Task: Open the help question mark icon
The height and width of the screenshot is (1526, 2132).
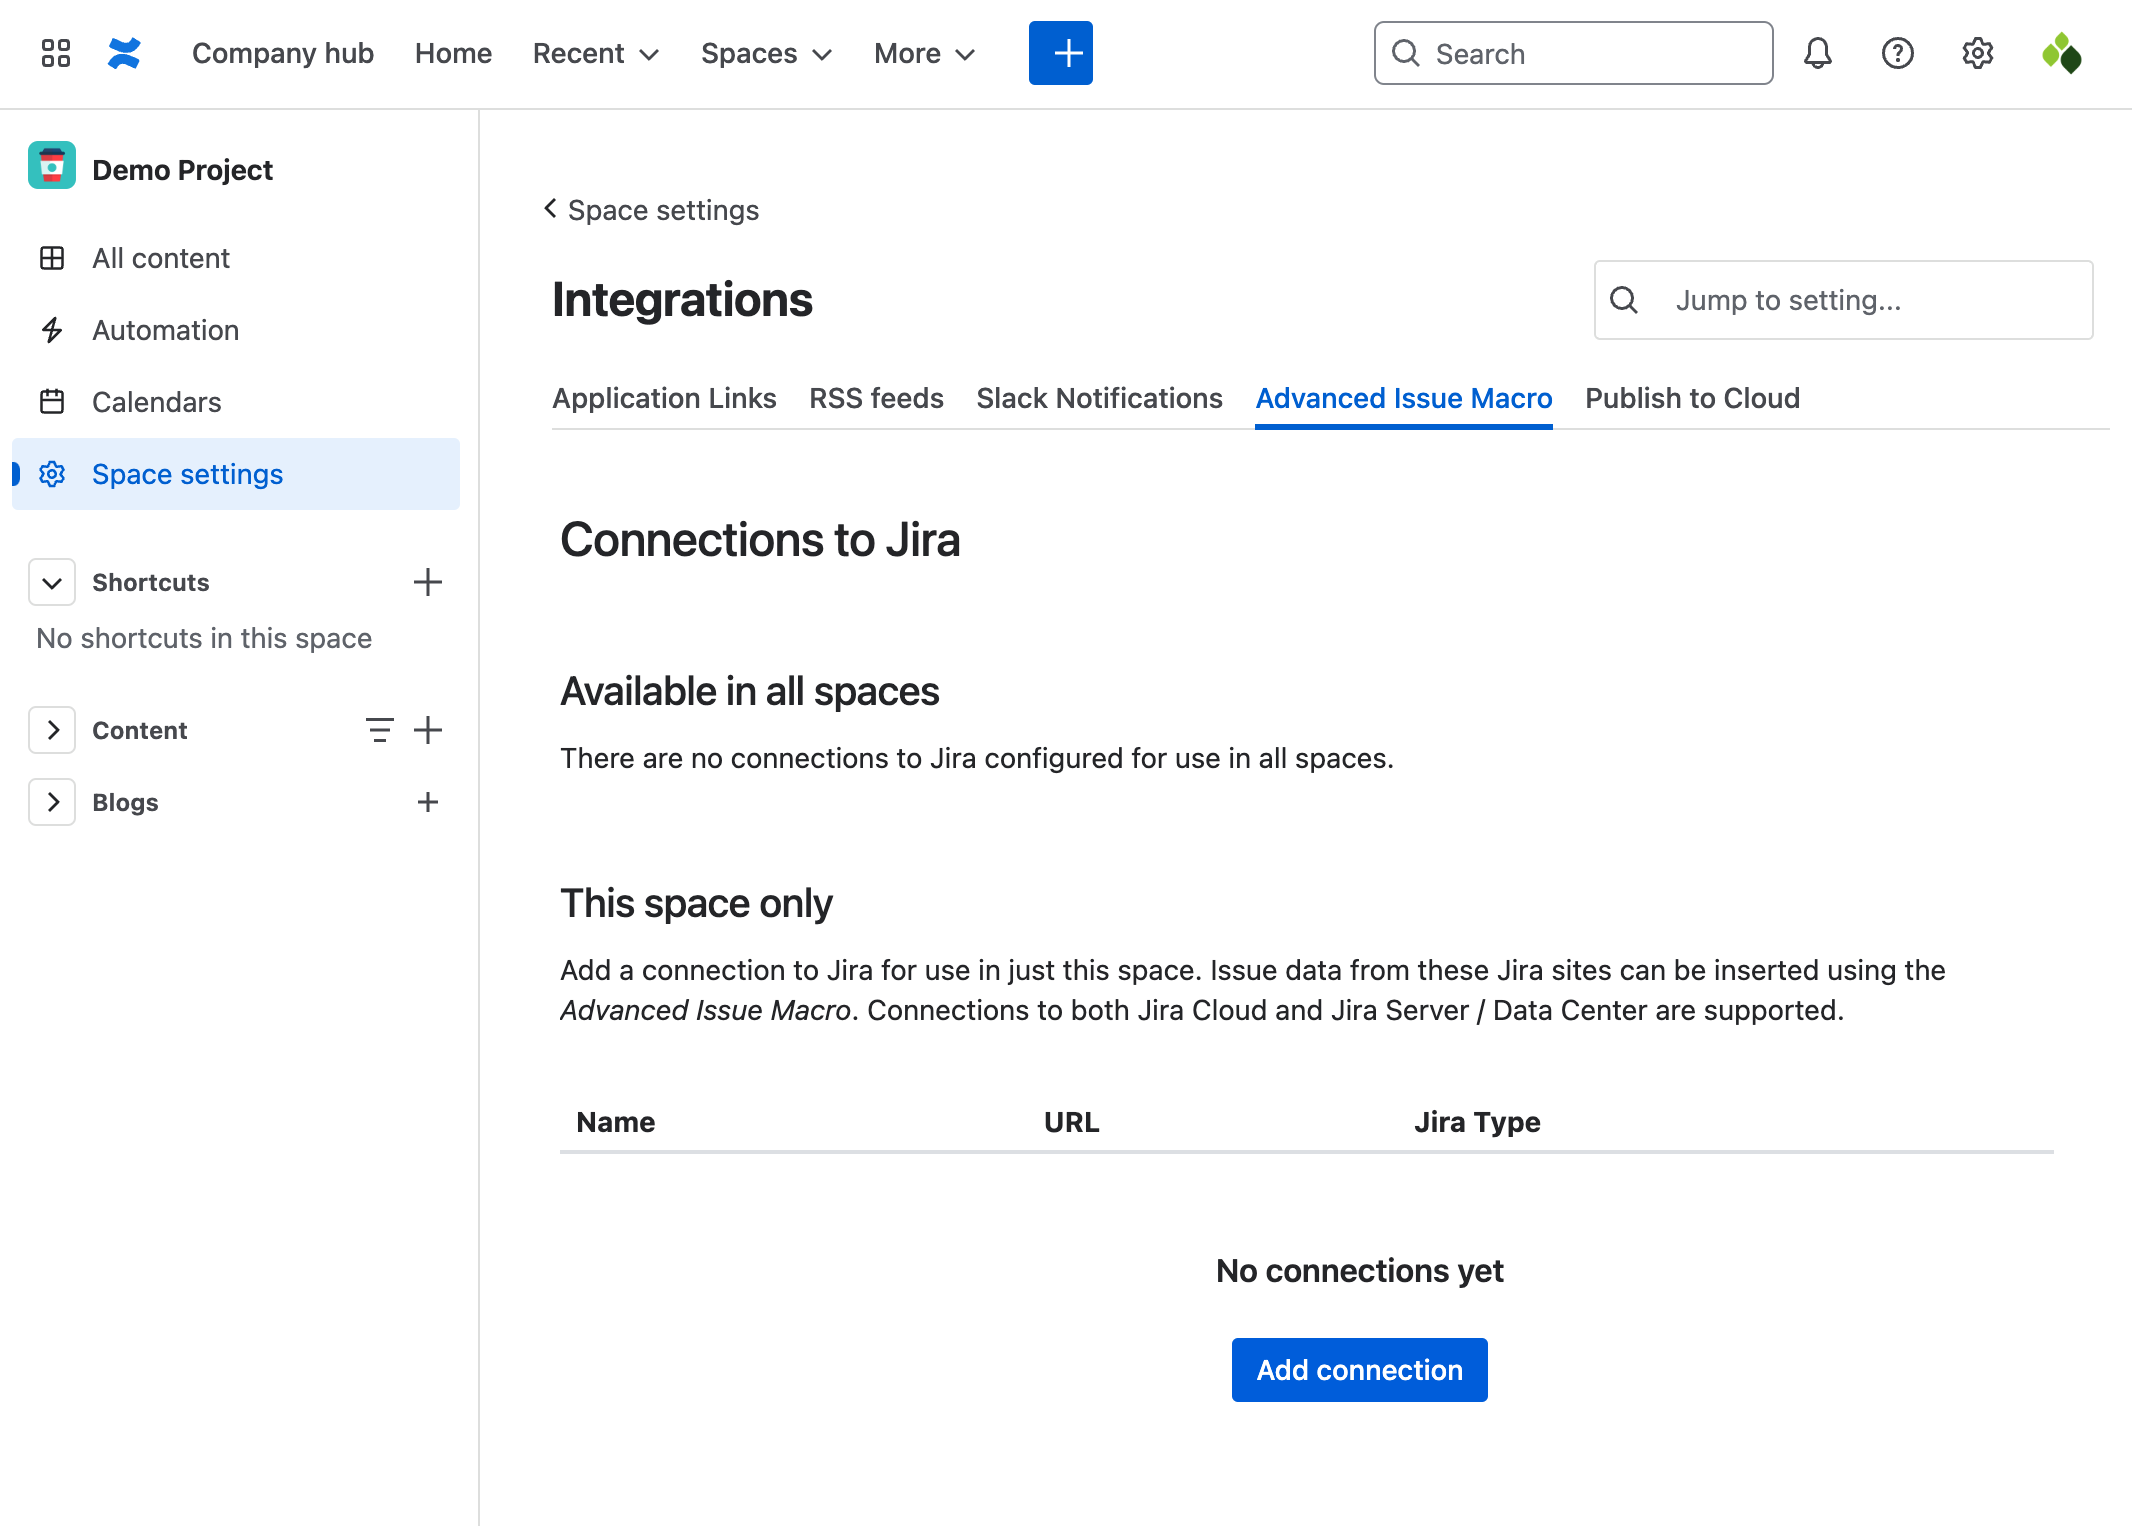Action: point(1897,53)
